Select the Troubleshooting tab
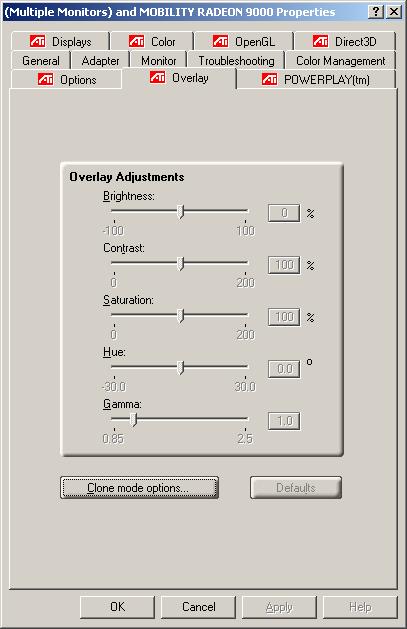 tap(236, 61)
